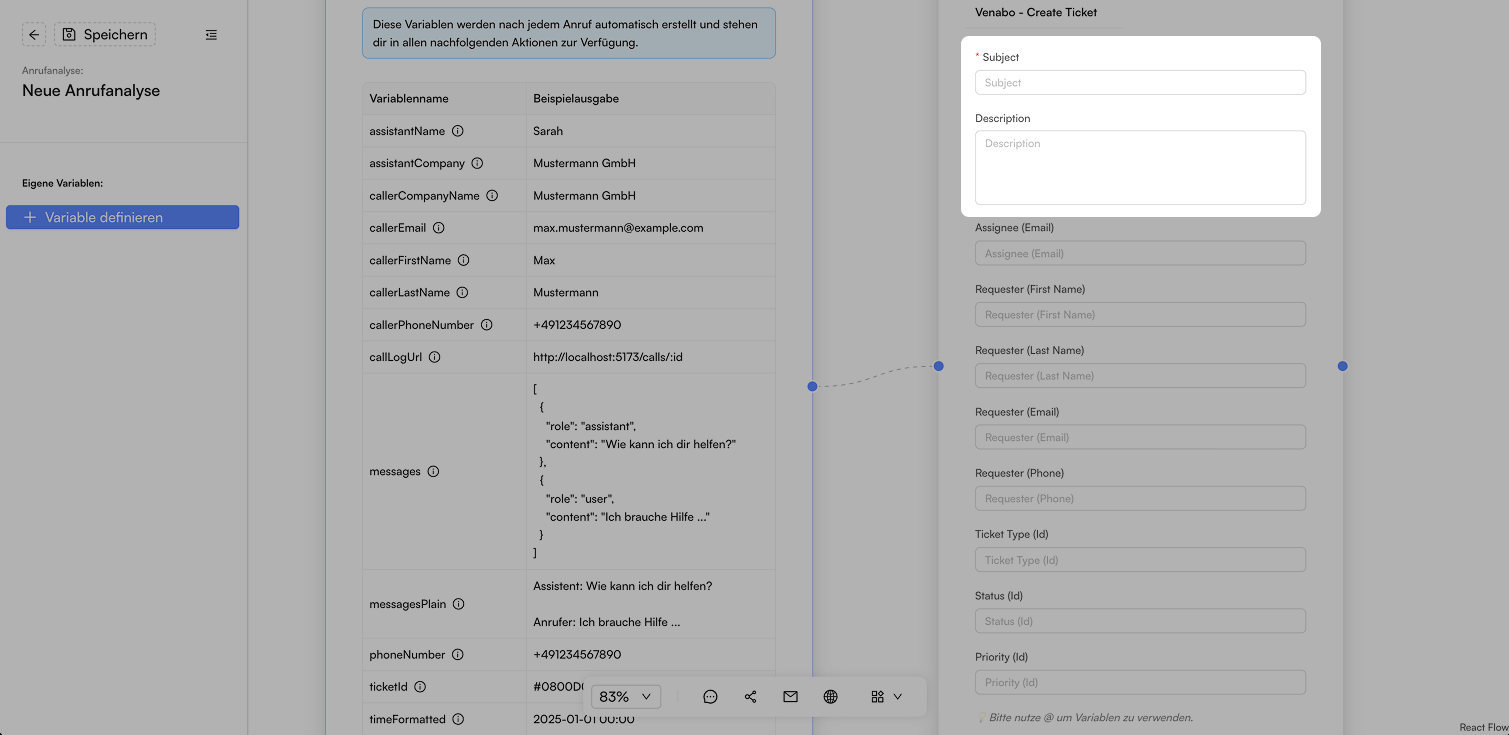Image resolution: width=1509 pixels, height=735 pixels.
Task: Show info for ticketId variable
Action: pos(420,687)
